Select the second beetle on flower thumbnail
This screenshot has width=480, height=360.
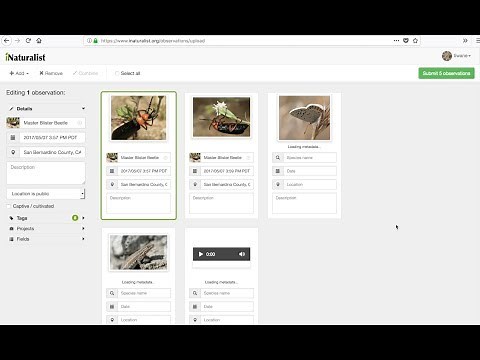tap(221, 117)
